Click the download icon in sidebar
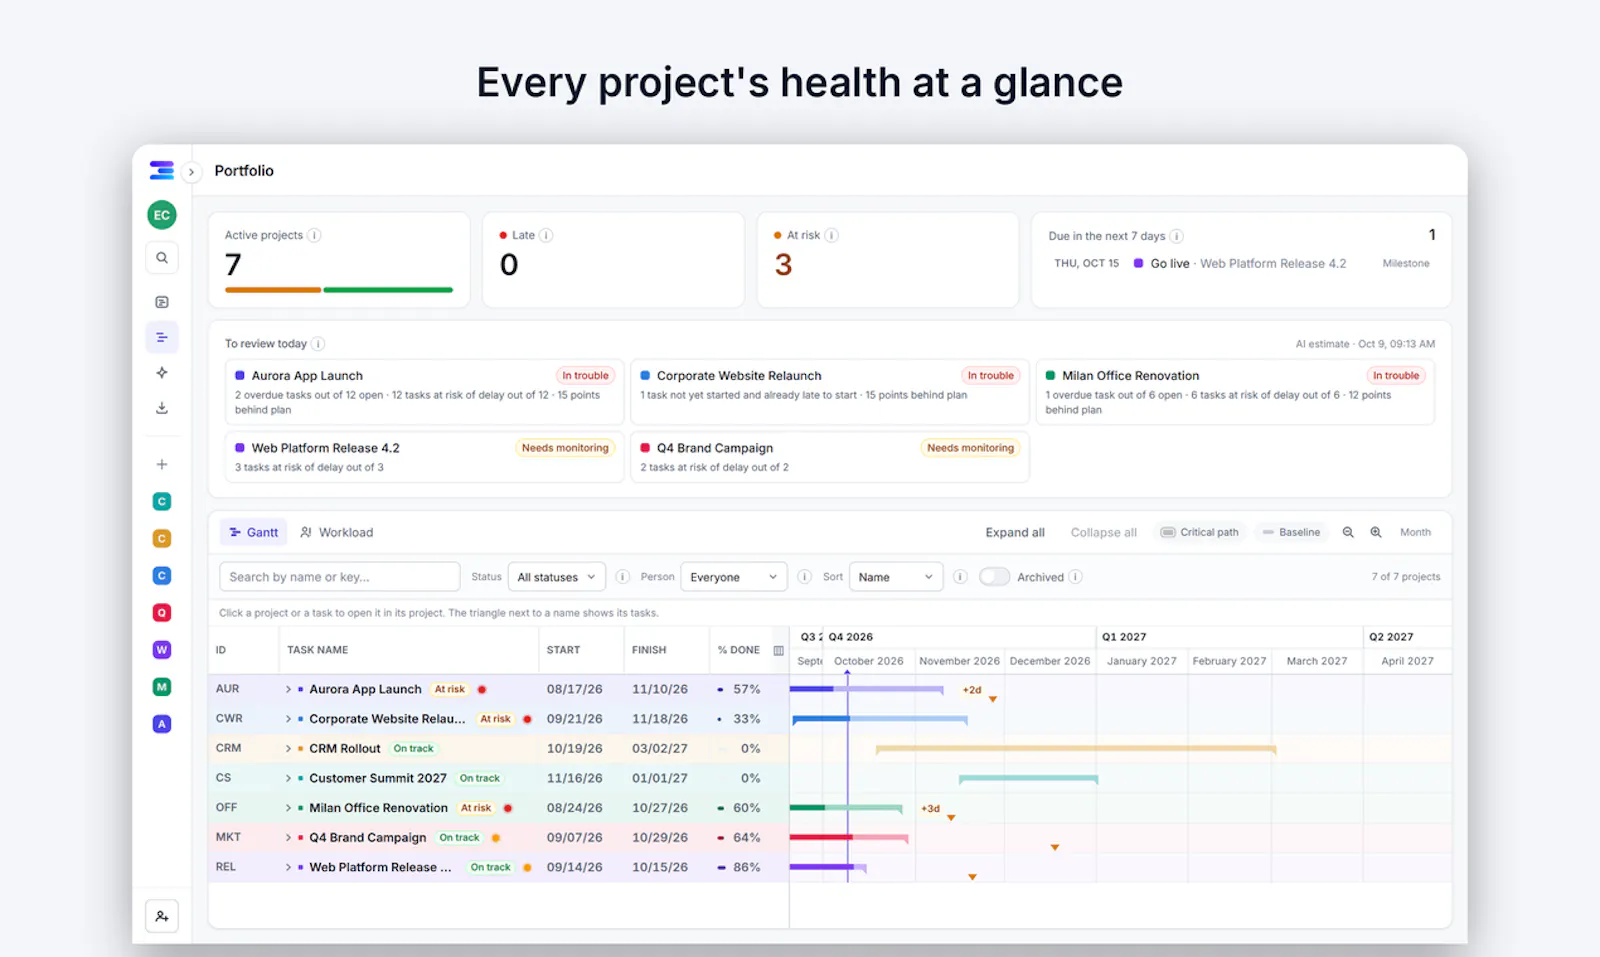 (162, 408)
